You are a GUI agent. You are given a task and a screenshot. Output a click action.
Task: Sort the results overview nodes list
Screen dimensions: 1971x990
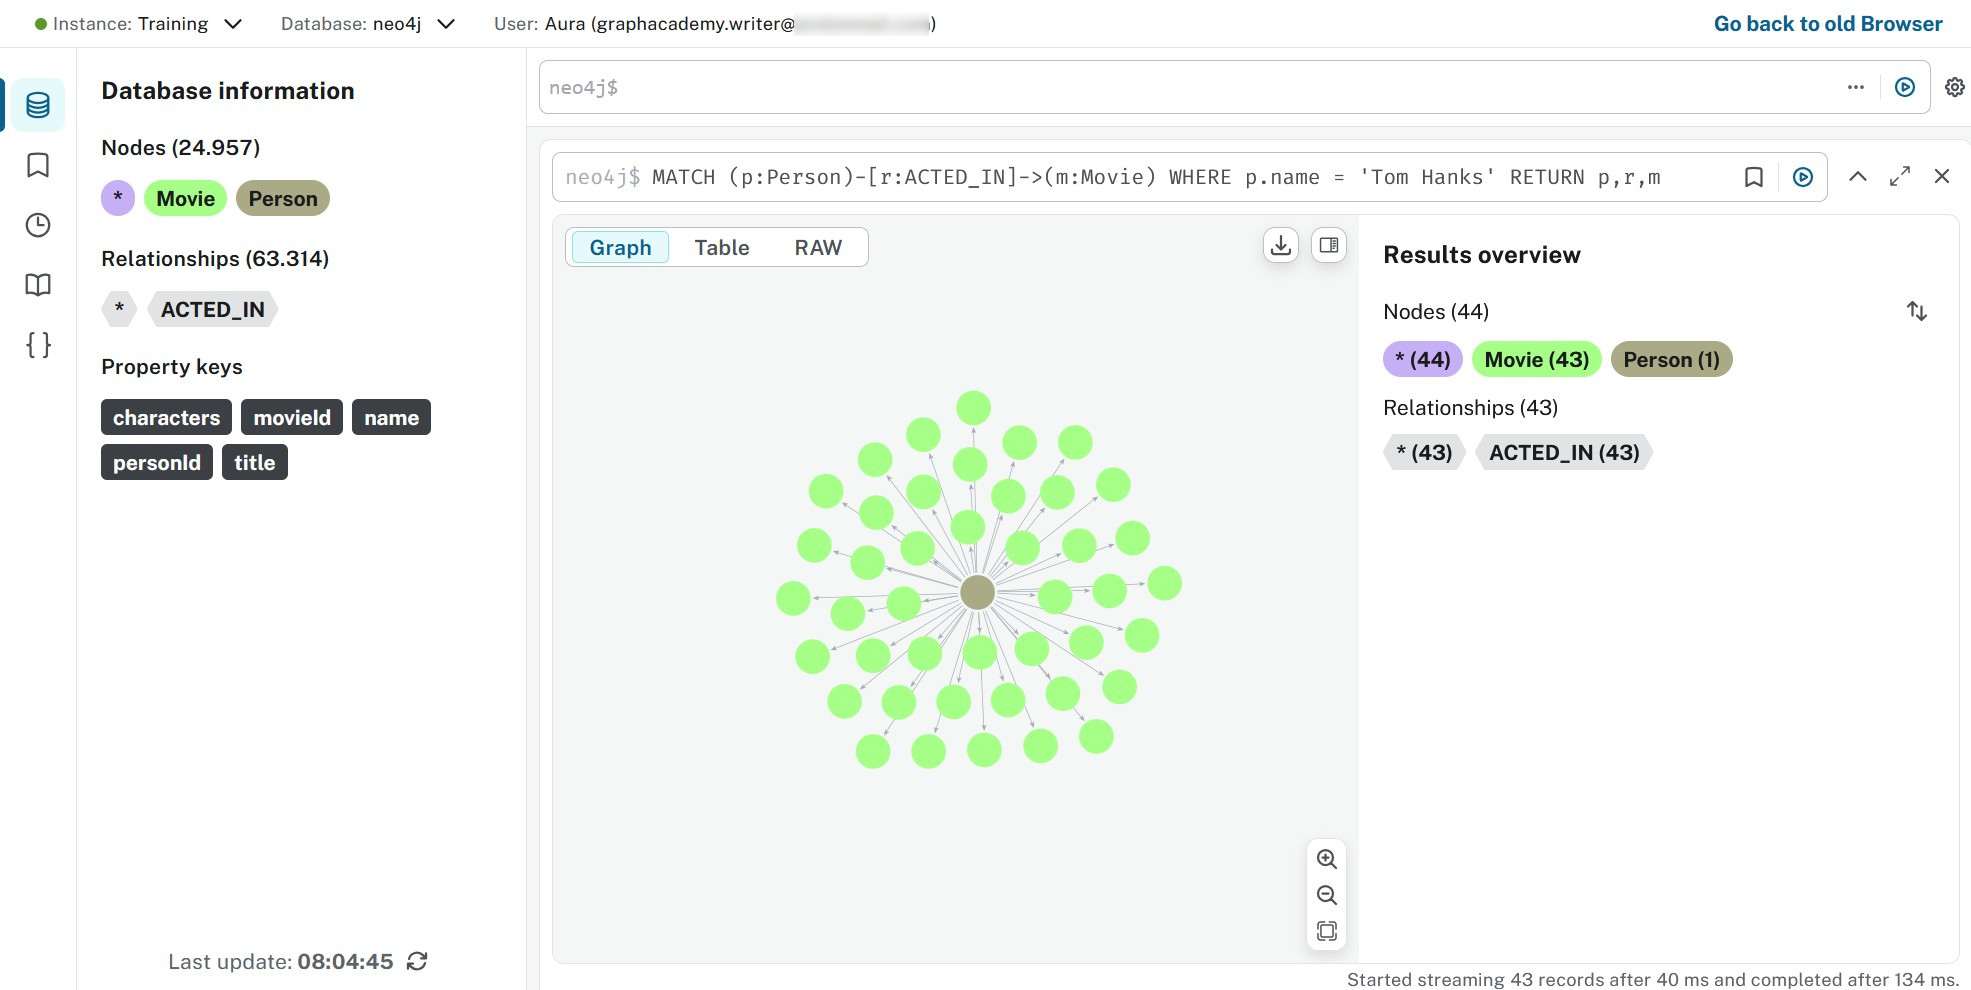tap(1916, 311)
